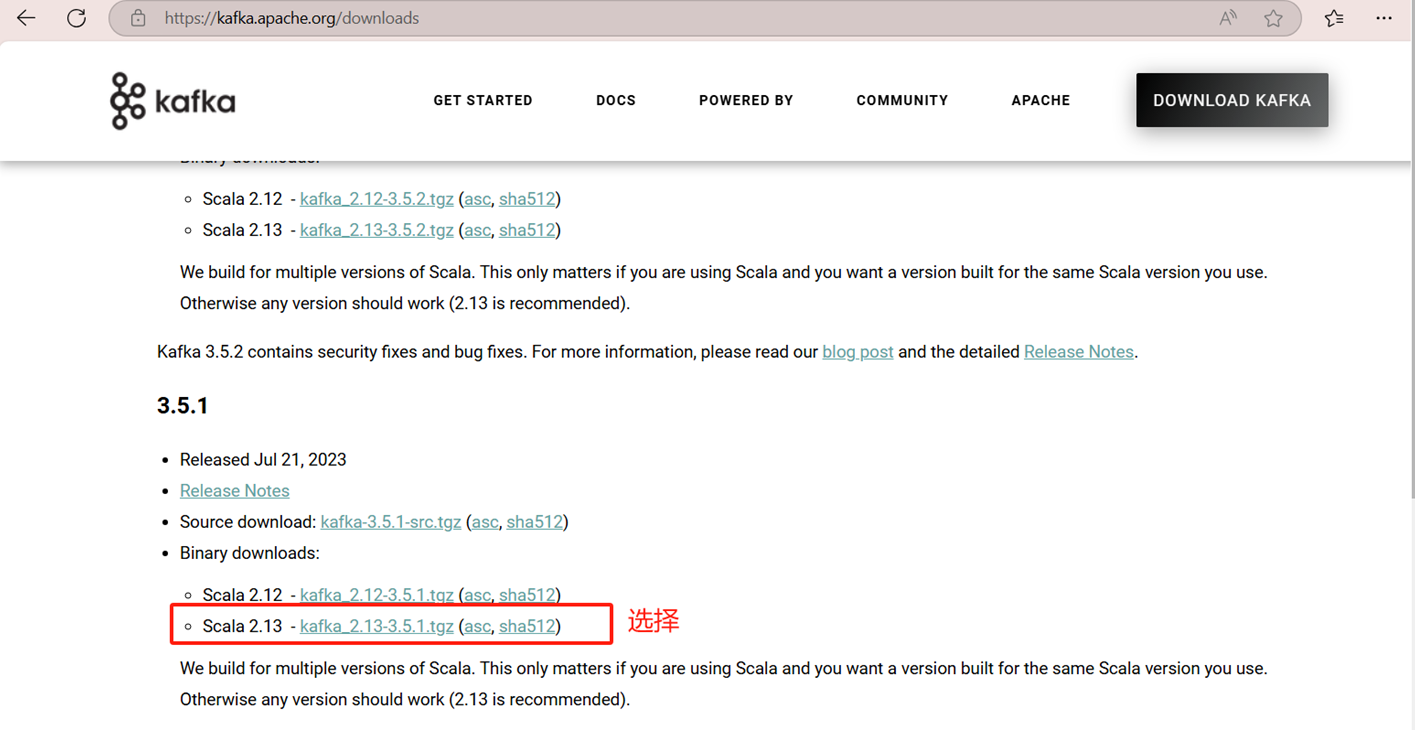The width and height of the screenshot is (1415, 735).
Task: Open the blog post link for 3.5.2
Action: [858, 352]
